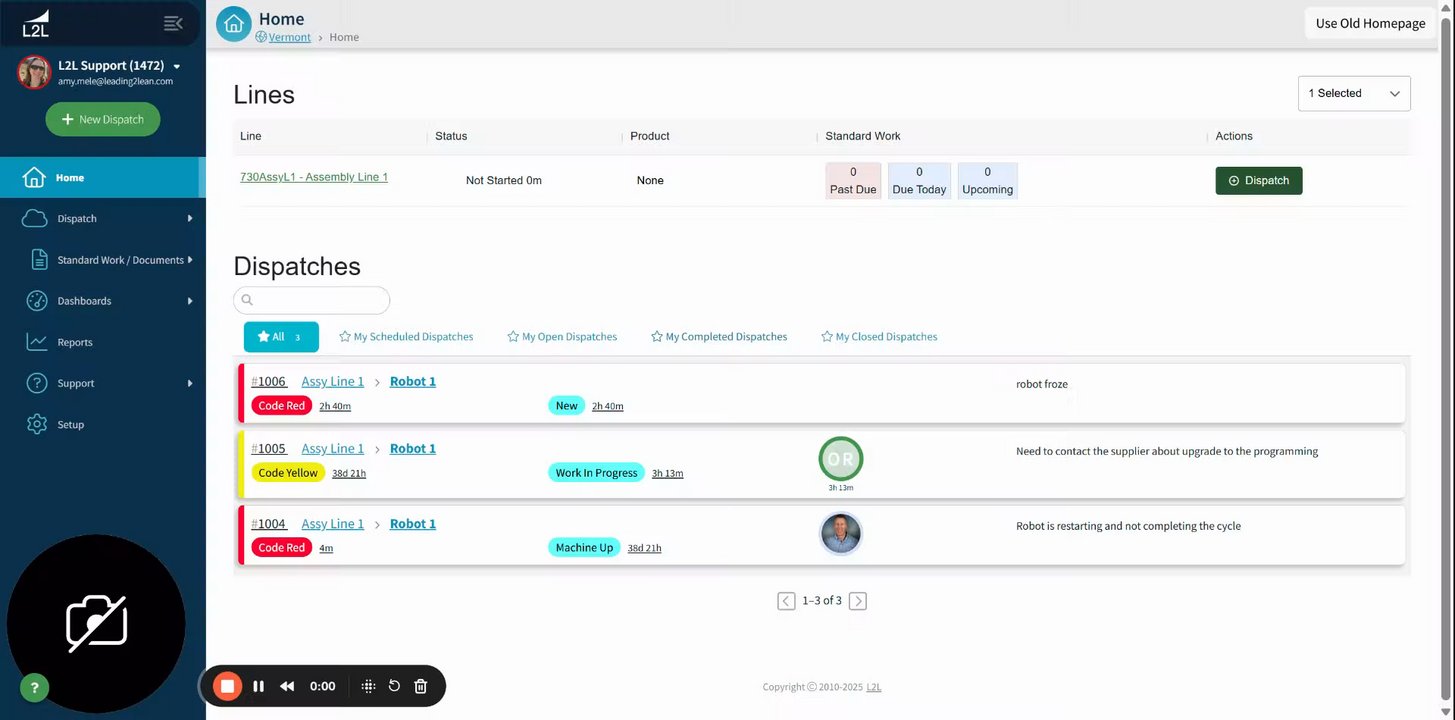The height and width of the screenshot is (720, 1455).
Task: Select the All dispatches tab
Action: coord(281,337)
